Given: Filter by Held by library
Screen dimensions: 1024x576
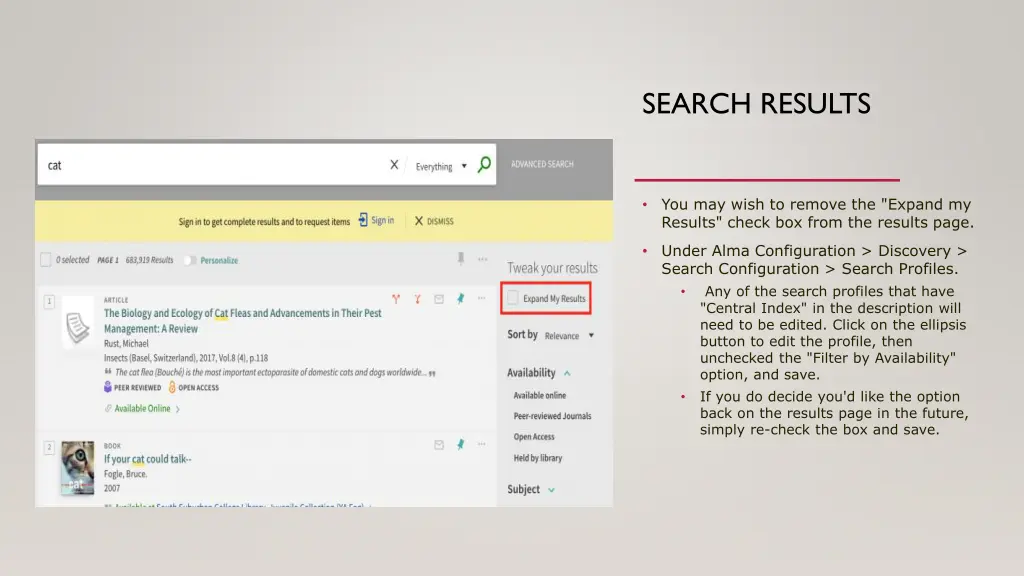Looking at the screenshot, I should pyautogui.click(x=537, y=458).
